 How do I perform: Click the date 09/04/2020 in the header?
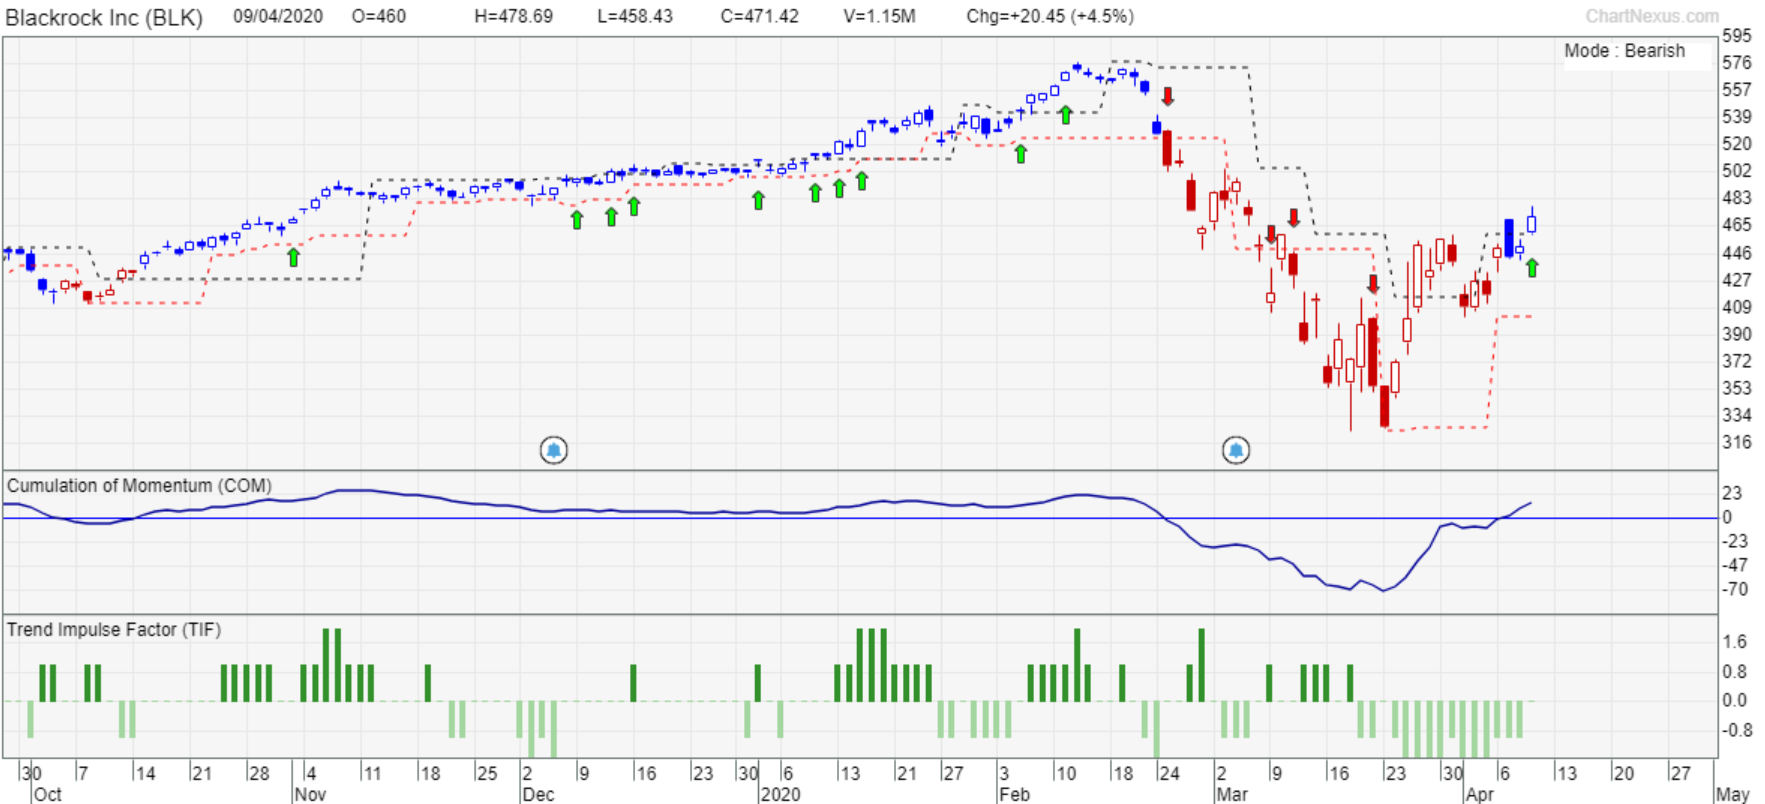coord(278,17)
